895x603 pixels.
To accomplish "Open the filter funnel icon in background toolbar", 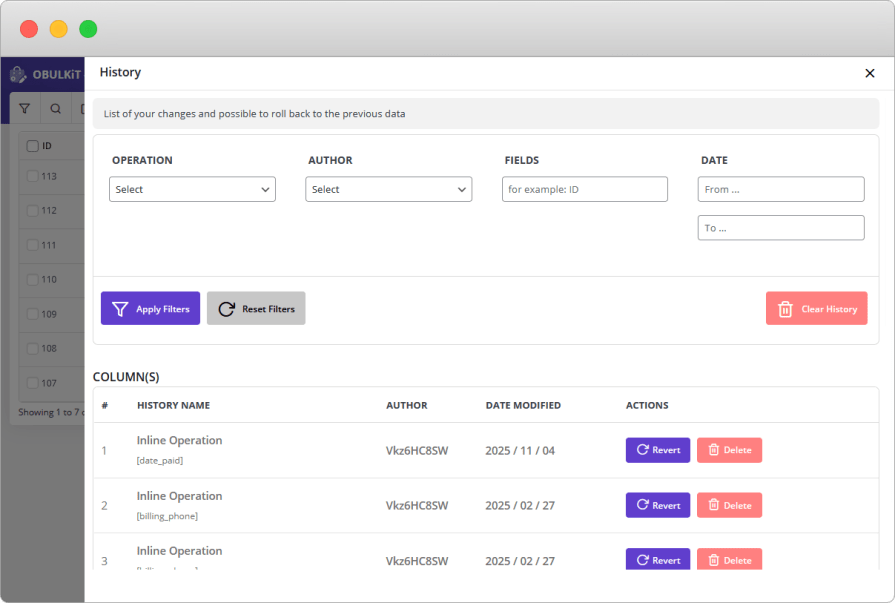I will click(25, 109).
